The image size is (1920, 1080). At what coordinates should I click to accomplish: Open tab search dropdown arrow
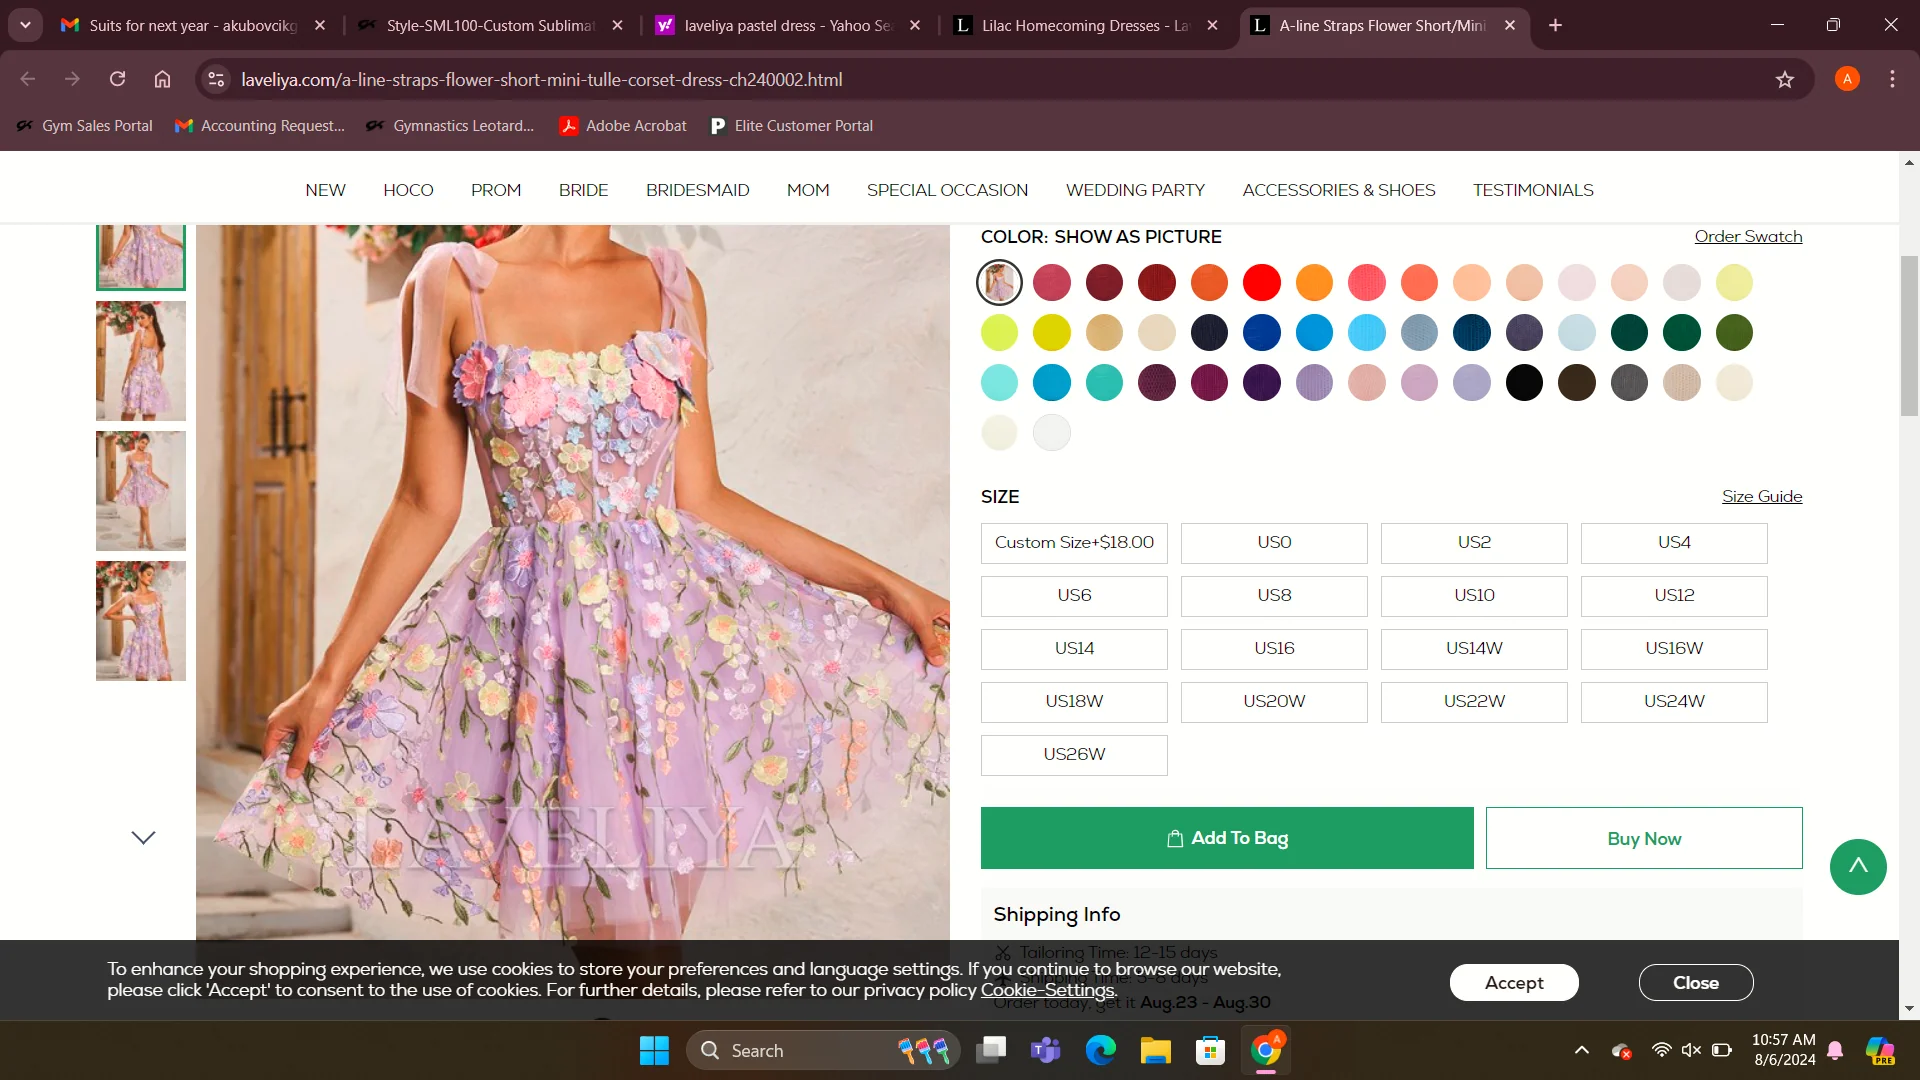coord(25,25)
